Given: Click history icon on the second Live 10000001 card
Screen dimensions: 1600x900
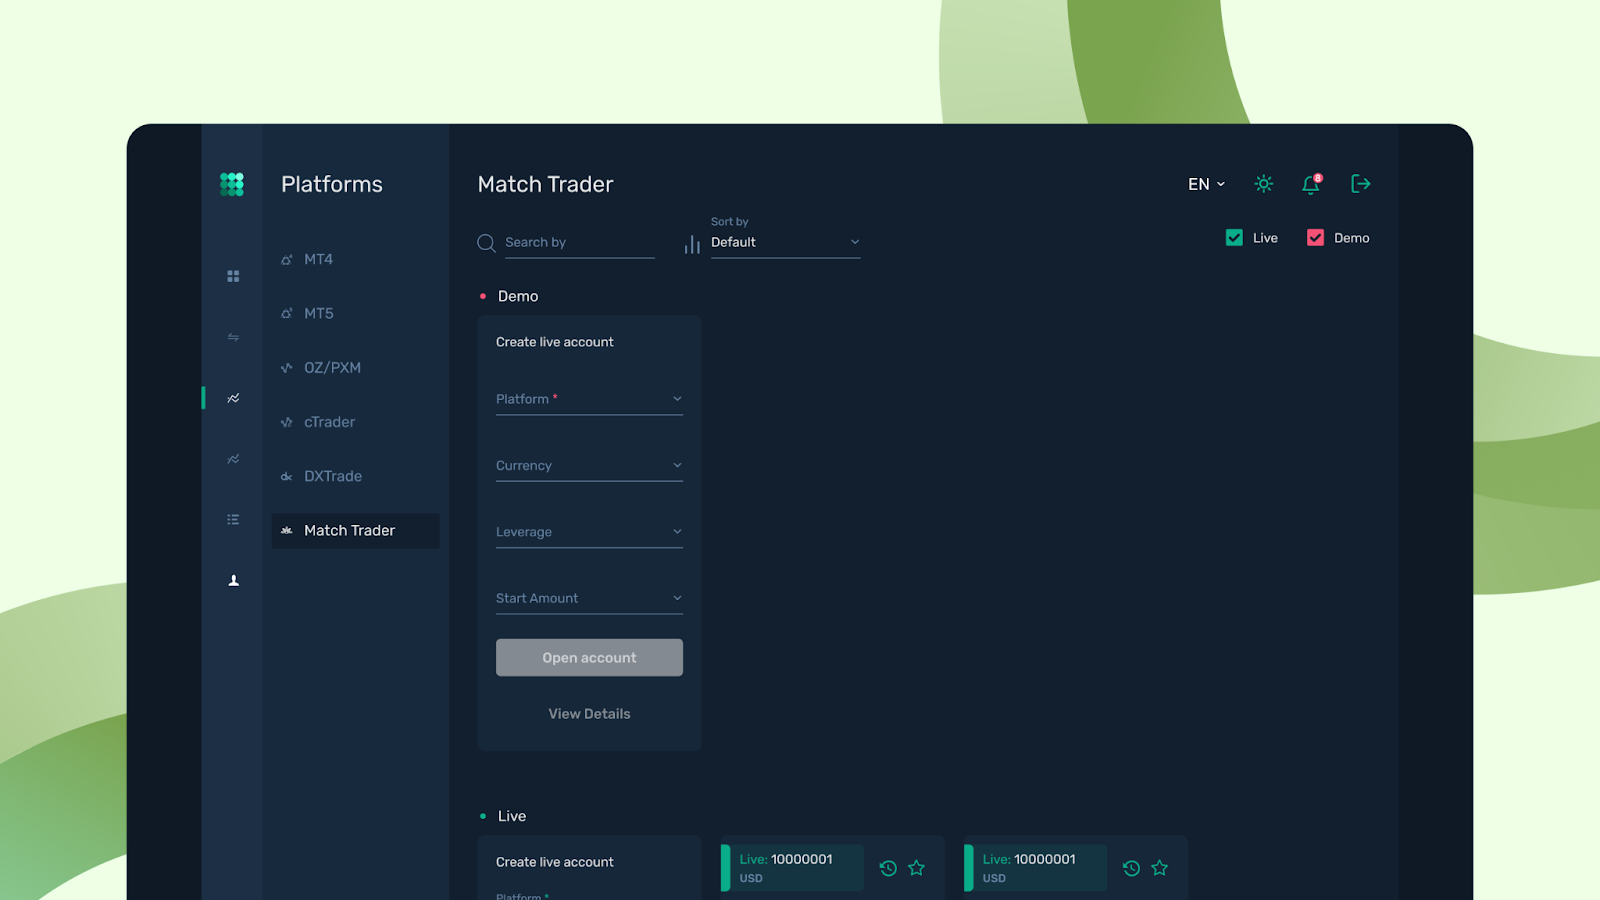Looking at the screenshot, I should click(1131, 868).
